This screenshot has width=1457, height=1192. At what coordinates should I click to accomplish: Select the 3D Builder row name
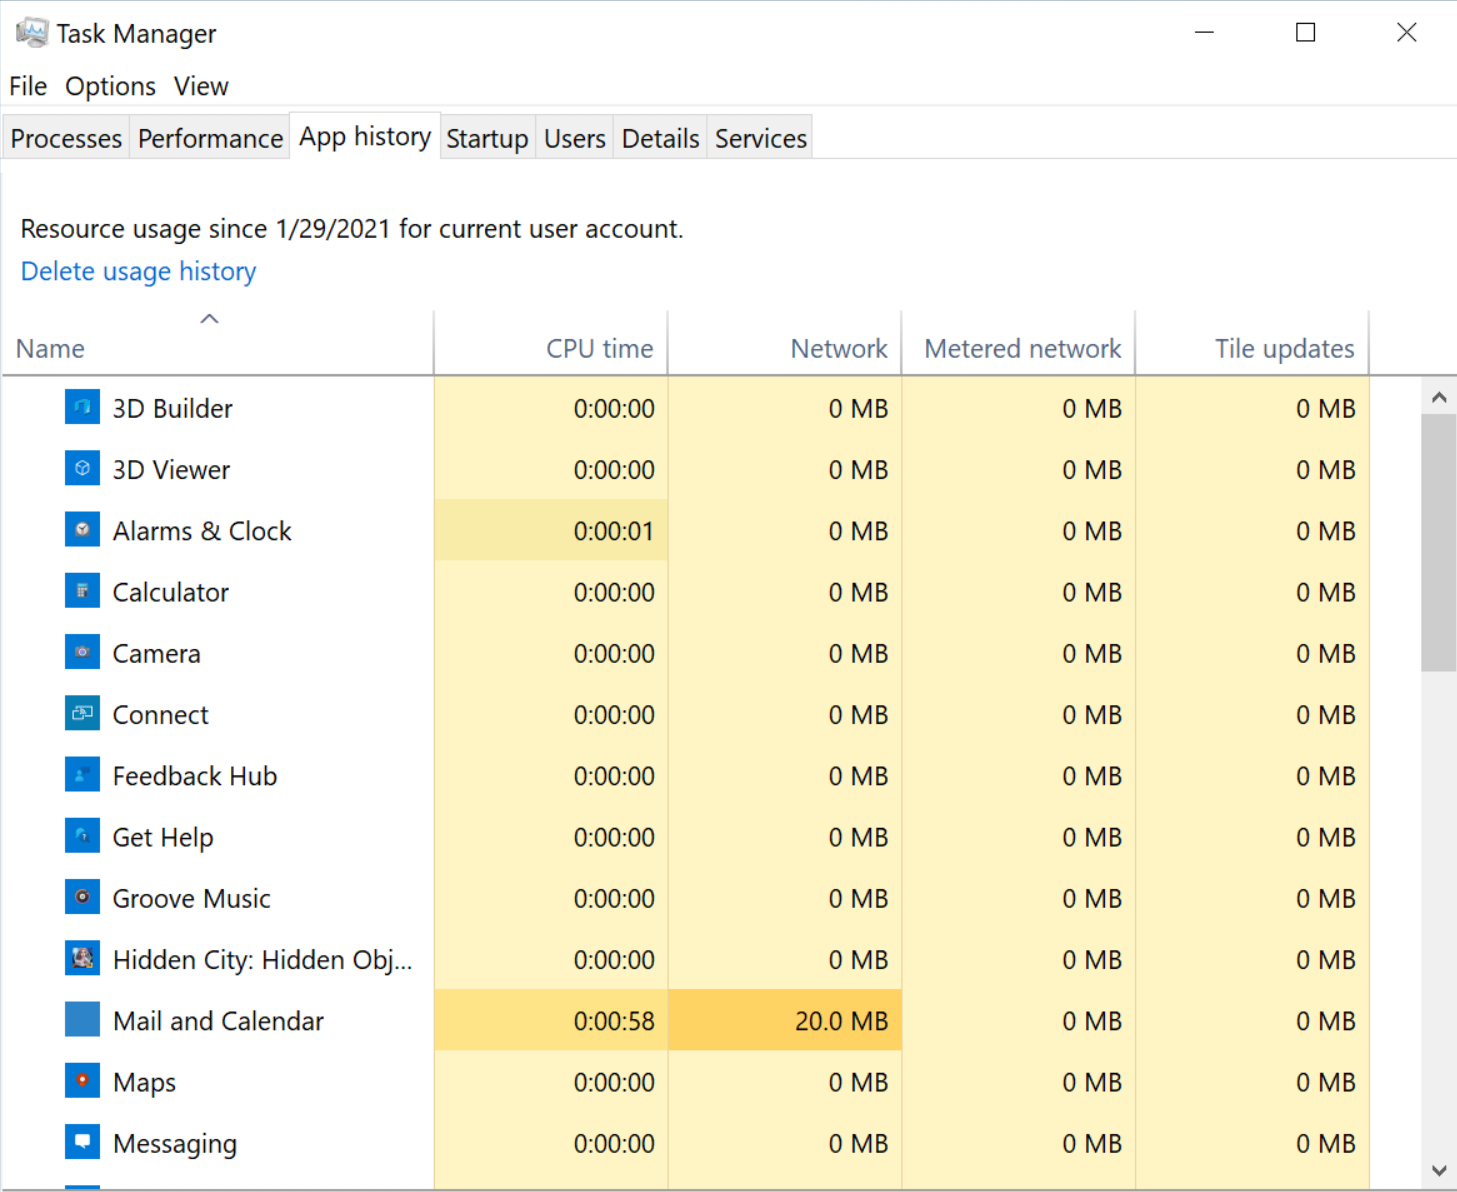tap(172, 408)
